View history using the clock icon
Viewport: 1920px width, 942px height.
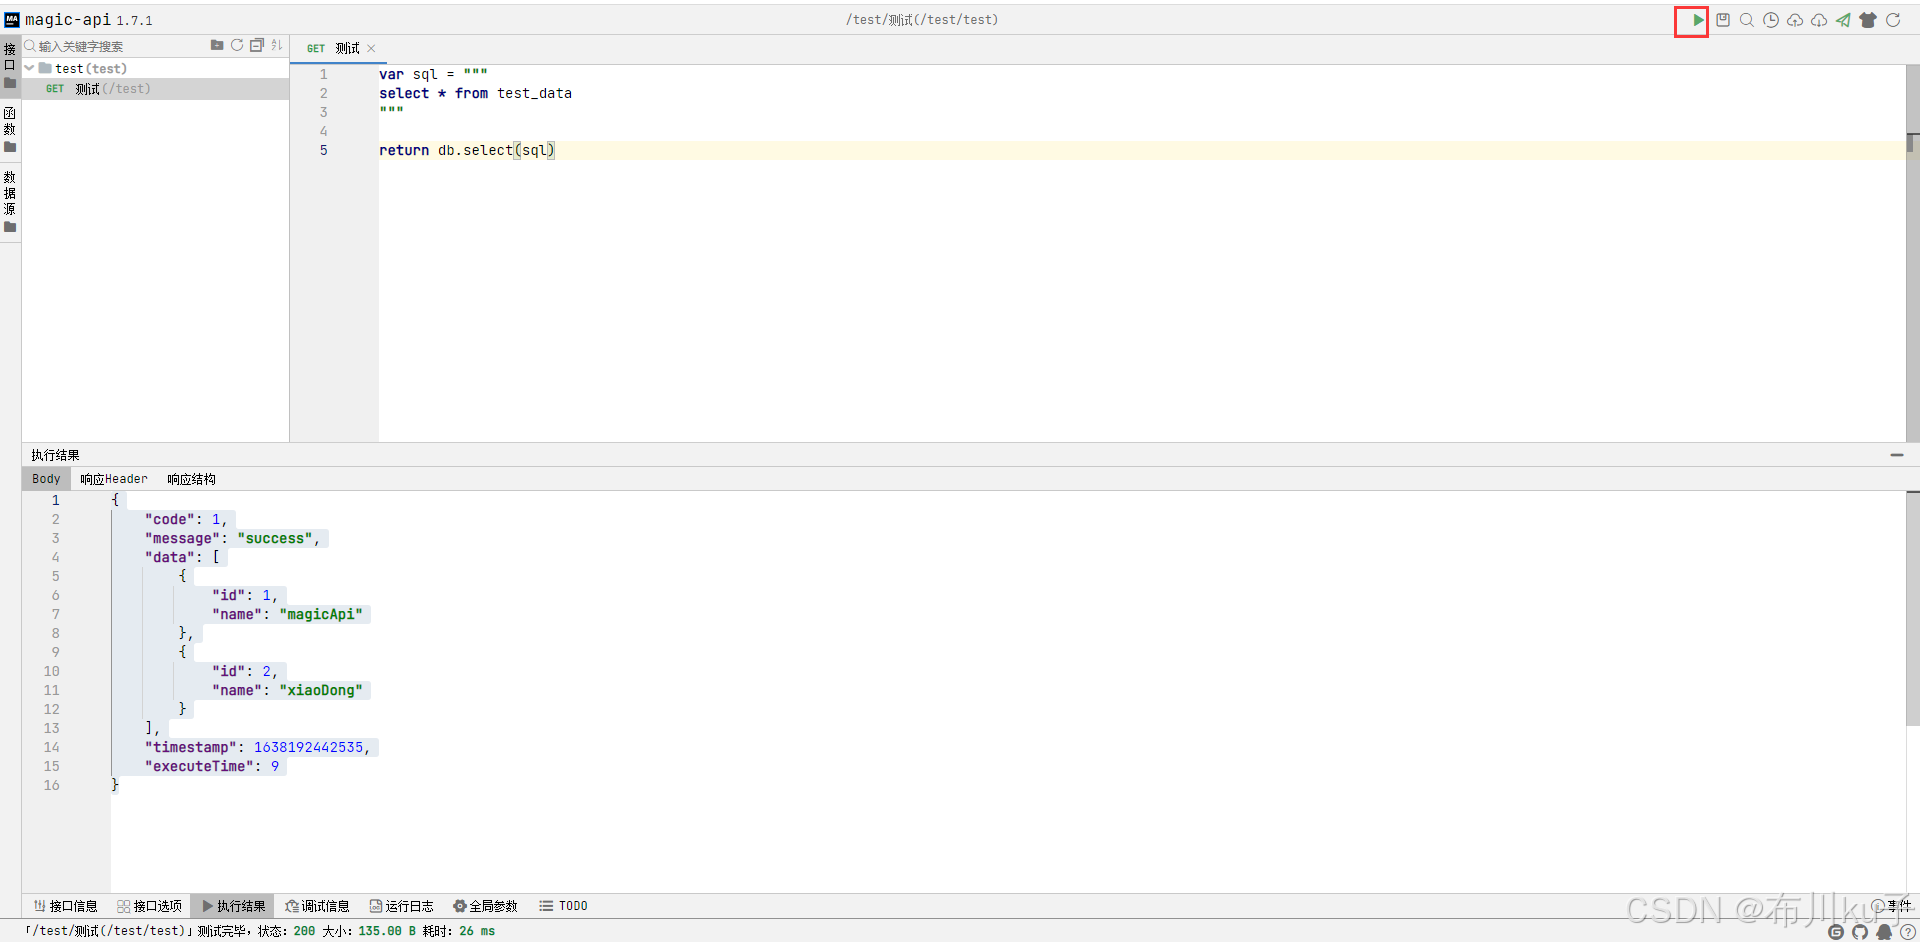[1771, 20]
